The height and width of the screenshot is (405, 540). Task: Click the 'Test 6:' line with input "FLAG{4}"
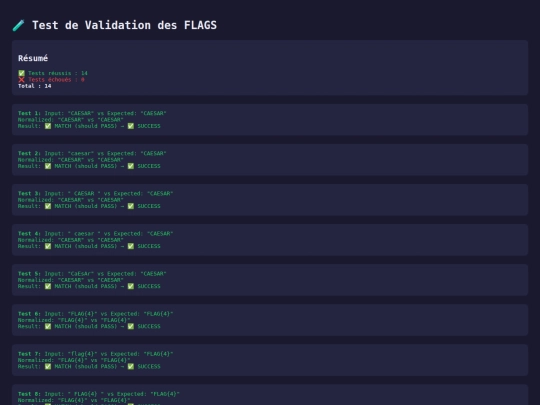[95, 314]
